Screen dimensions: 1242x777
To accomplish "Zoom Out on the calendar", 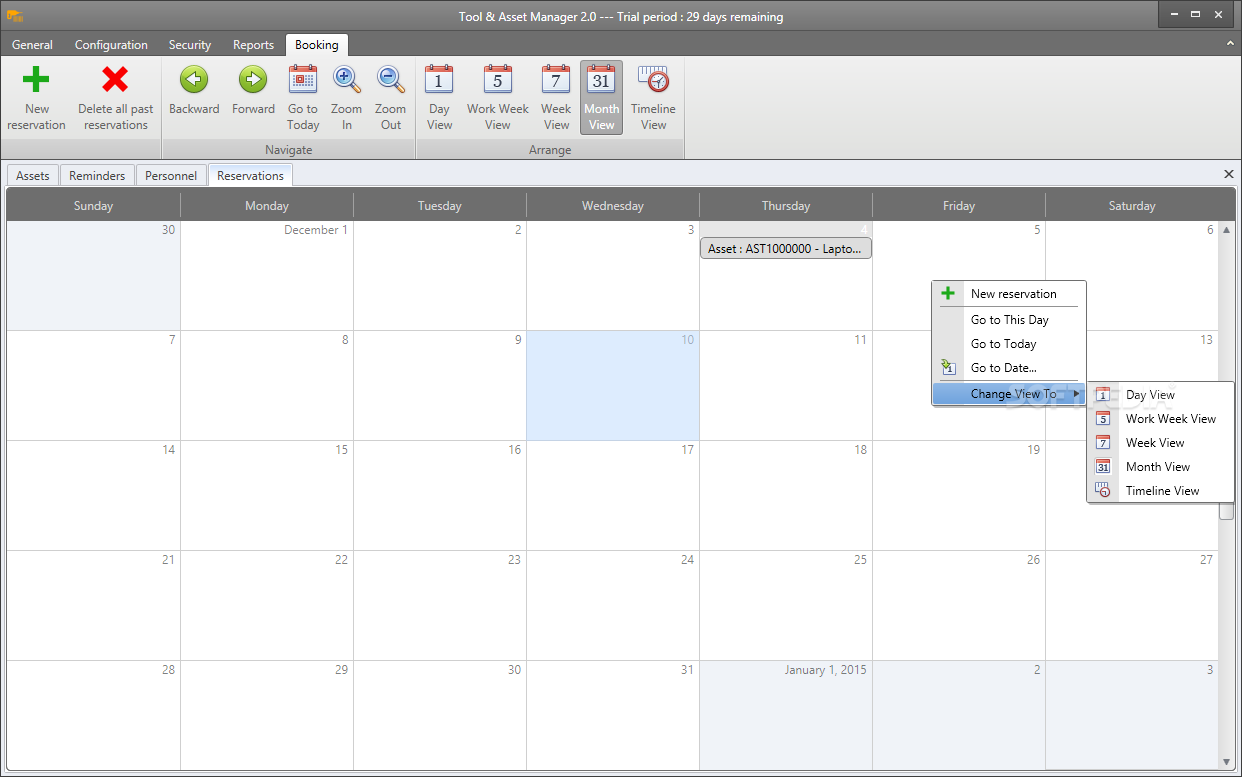I will (390, 98).
